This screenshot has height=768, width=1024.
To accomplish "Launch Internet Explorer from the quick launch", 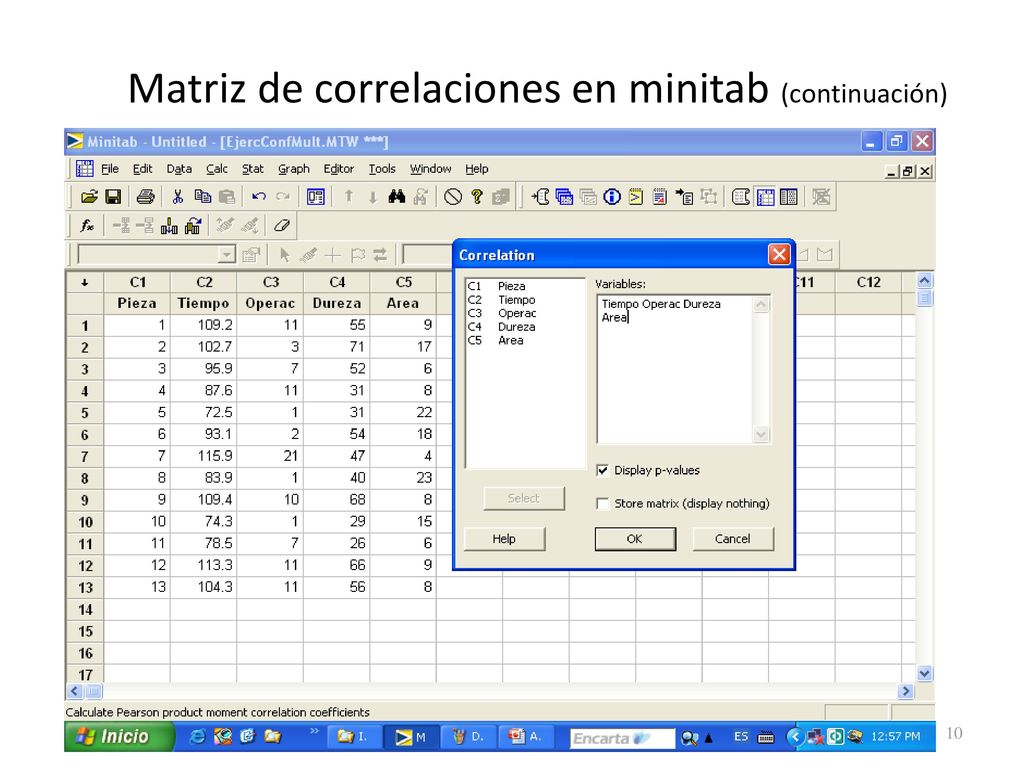I will tap(197, 737).
